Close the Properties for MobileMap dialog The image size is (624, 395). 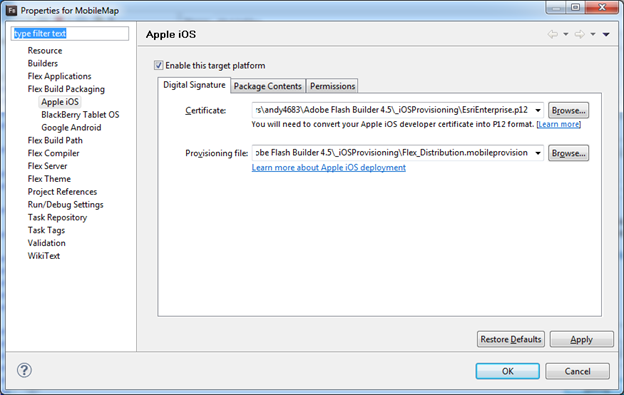pos(602,7)
